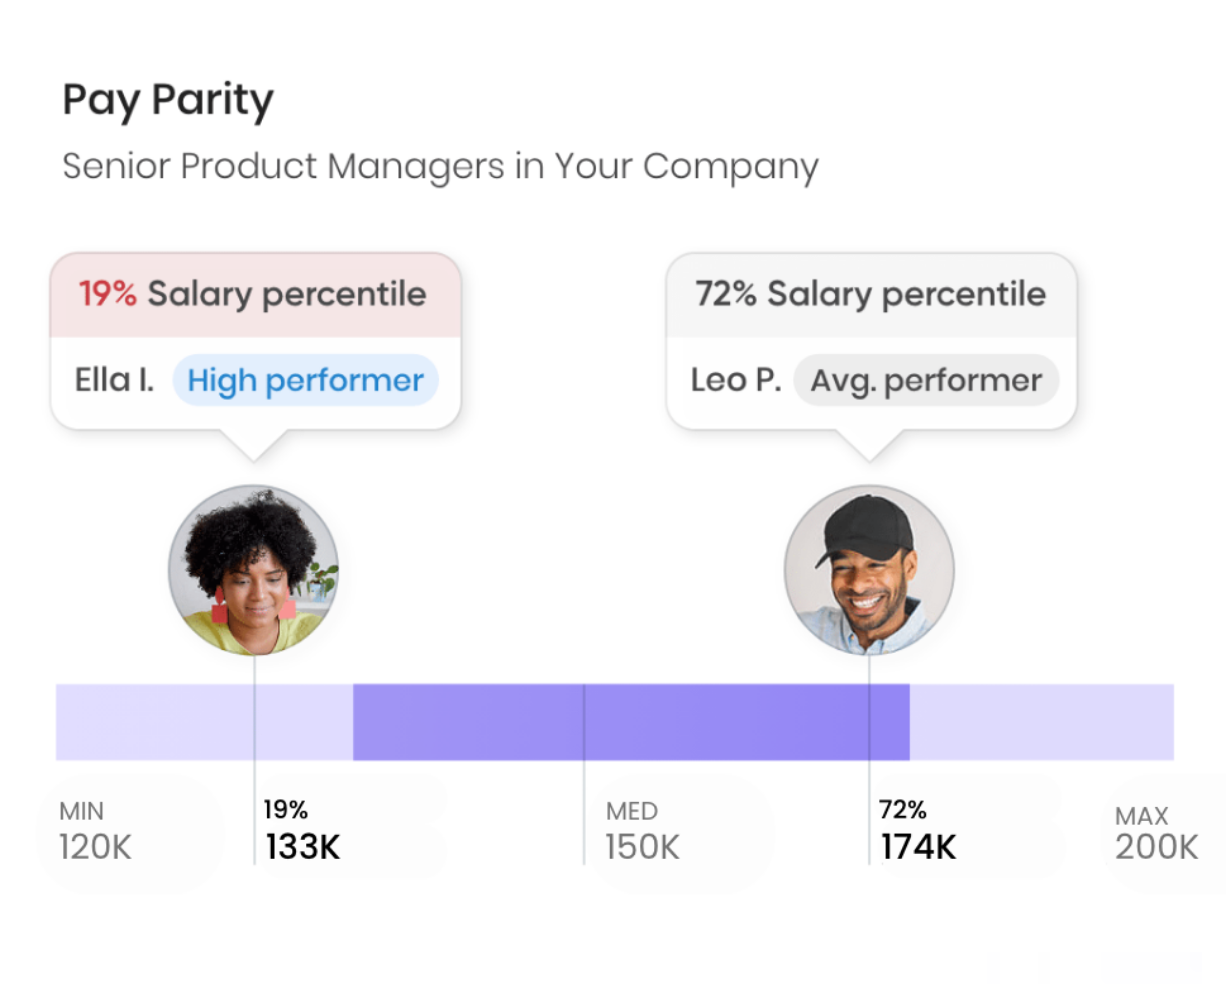The width and height of the screenshot is (1226, 984).
Task: Click the Senior Product Managers subtitle
Action: [x=440, y=166]
